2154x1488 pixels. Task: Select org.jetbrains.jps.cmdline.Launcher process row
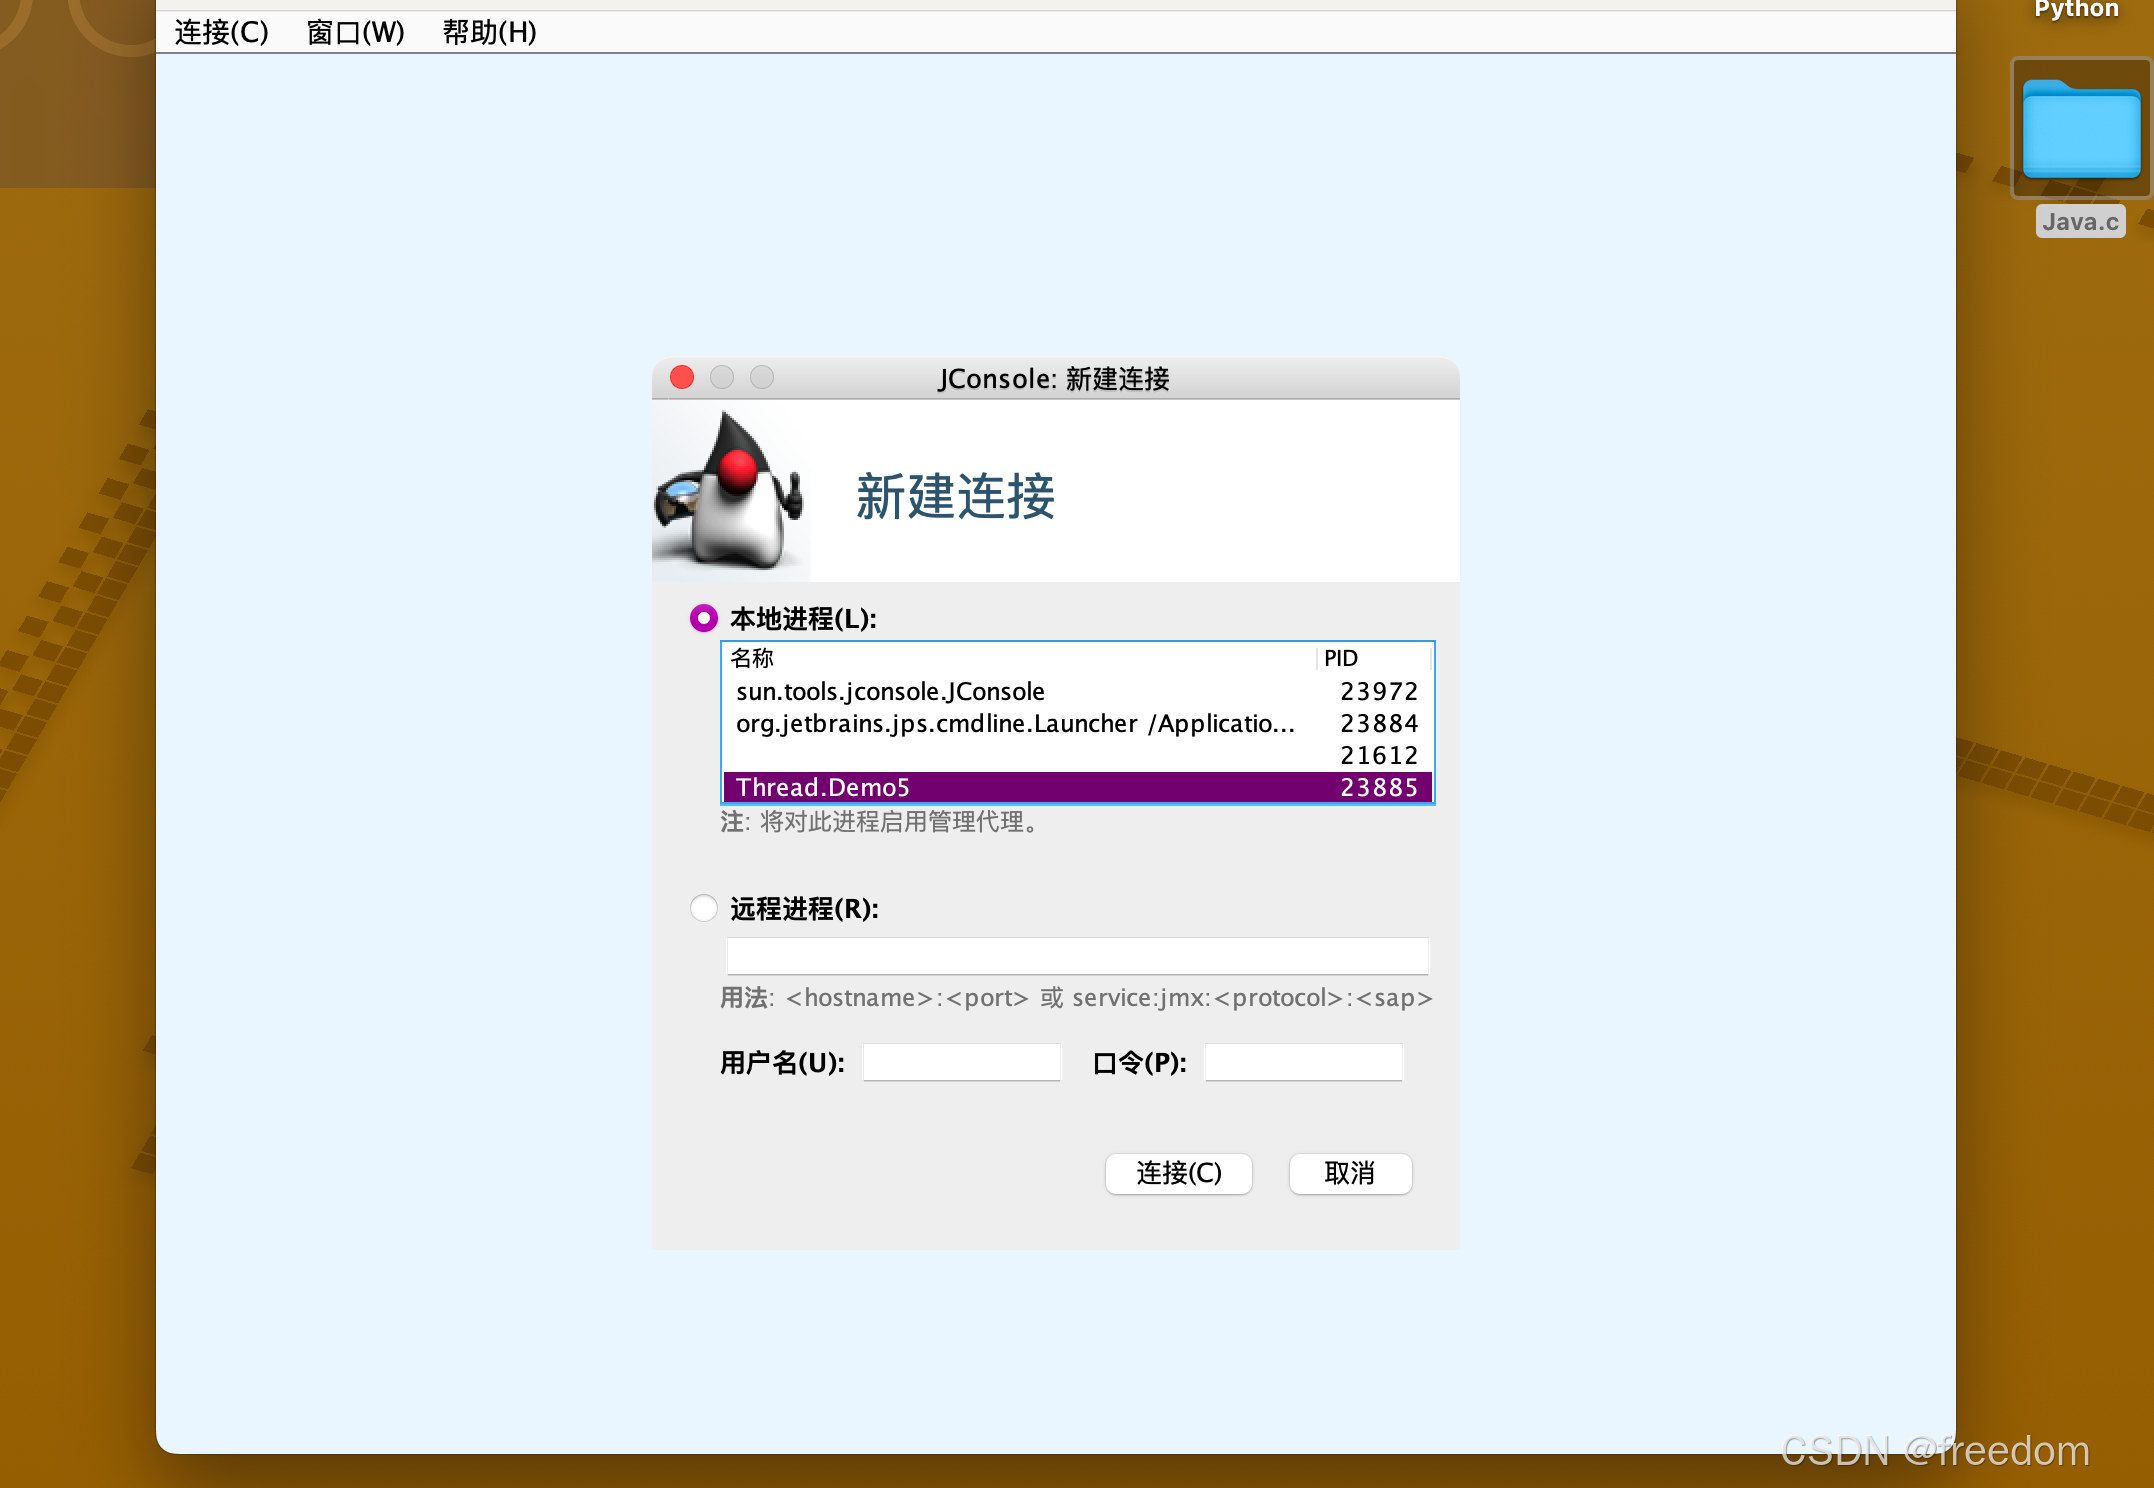pos(1077,723)
